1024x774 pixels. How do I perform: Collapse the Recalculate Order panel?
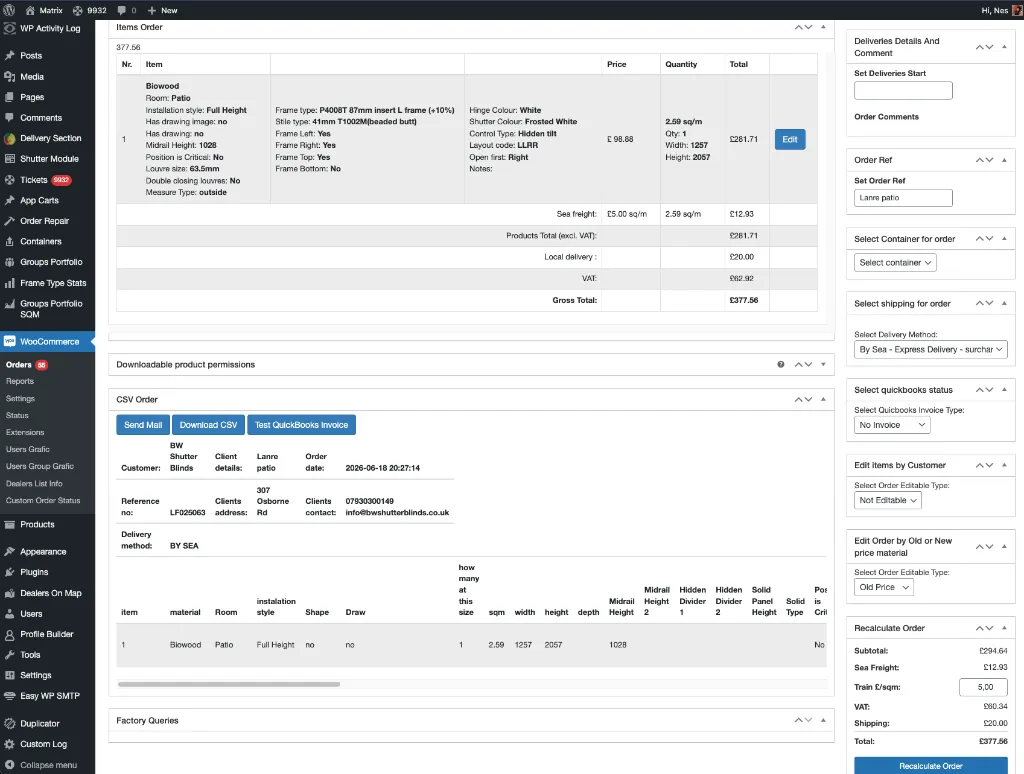pyautogui.click(x=1004, y=628)
